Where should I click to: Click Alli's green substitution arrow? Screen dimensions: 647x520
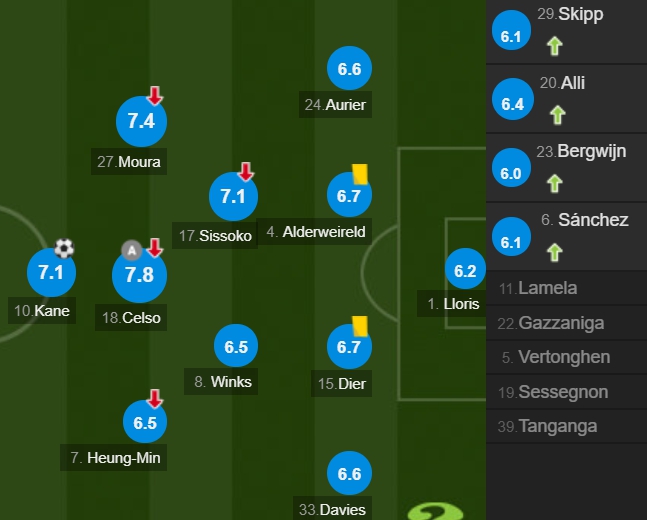pos(557,115)
